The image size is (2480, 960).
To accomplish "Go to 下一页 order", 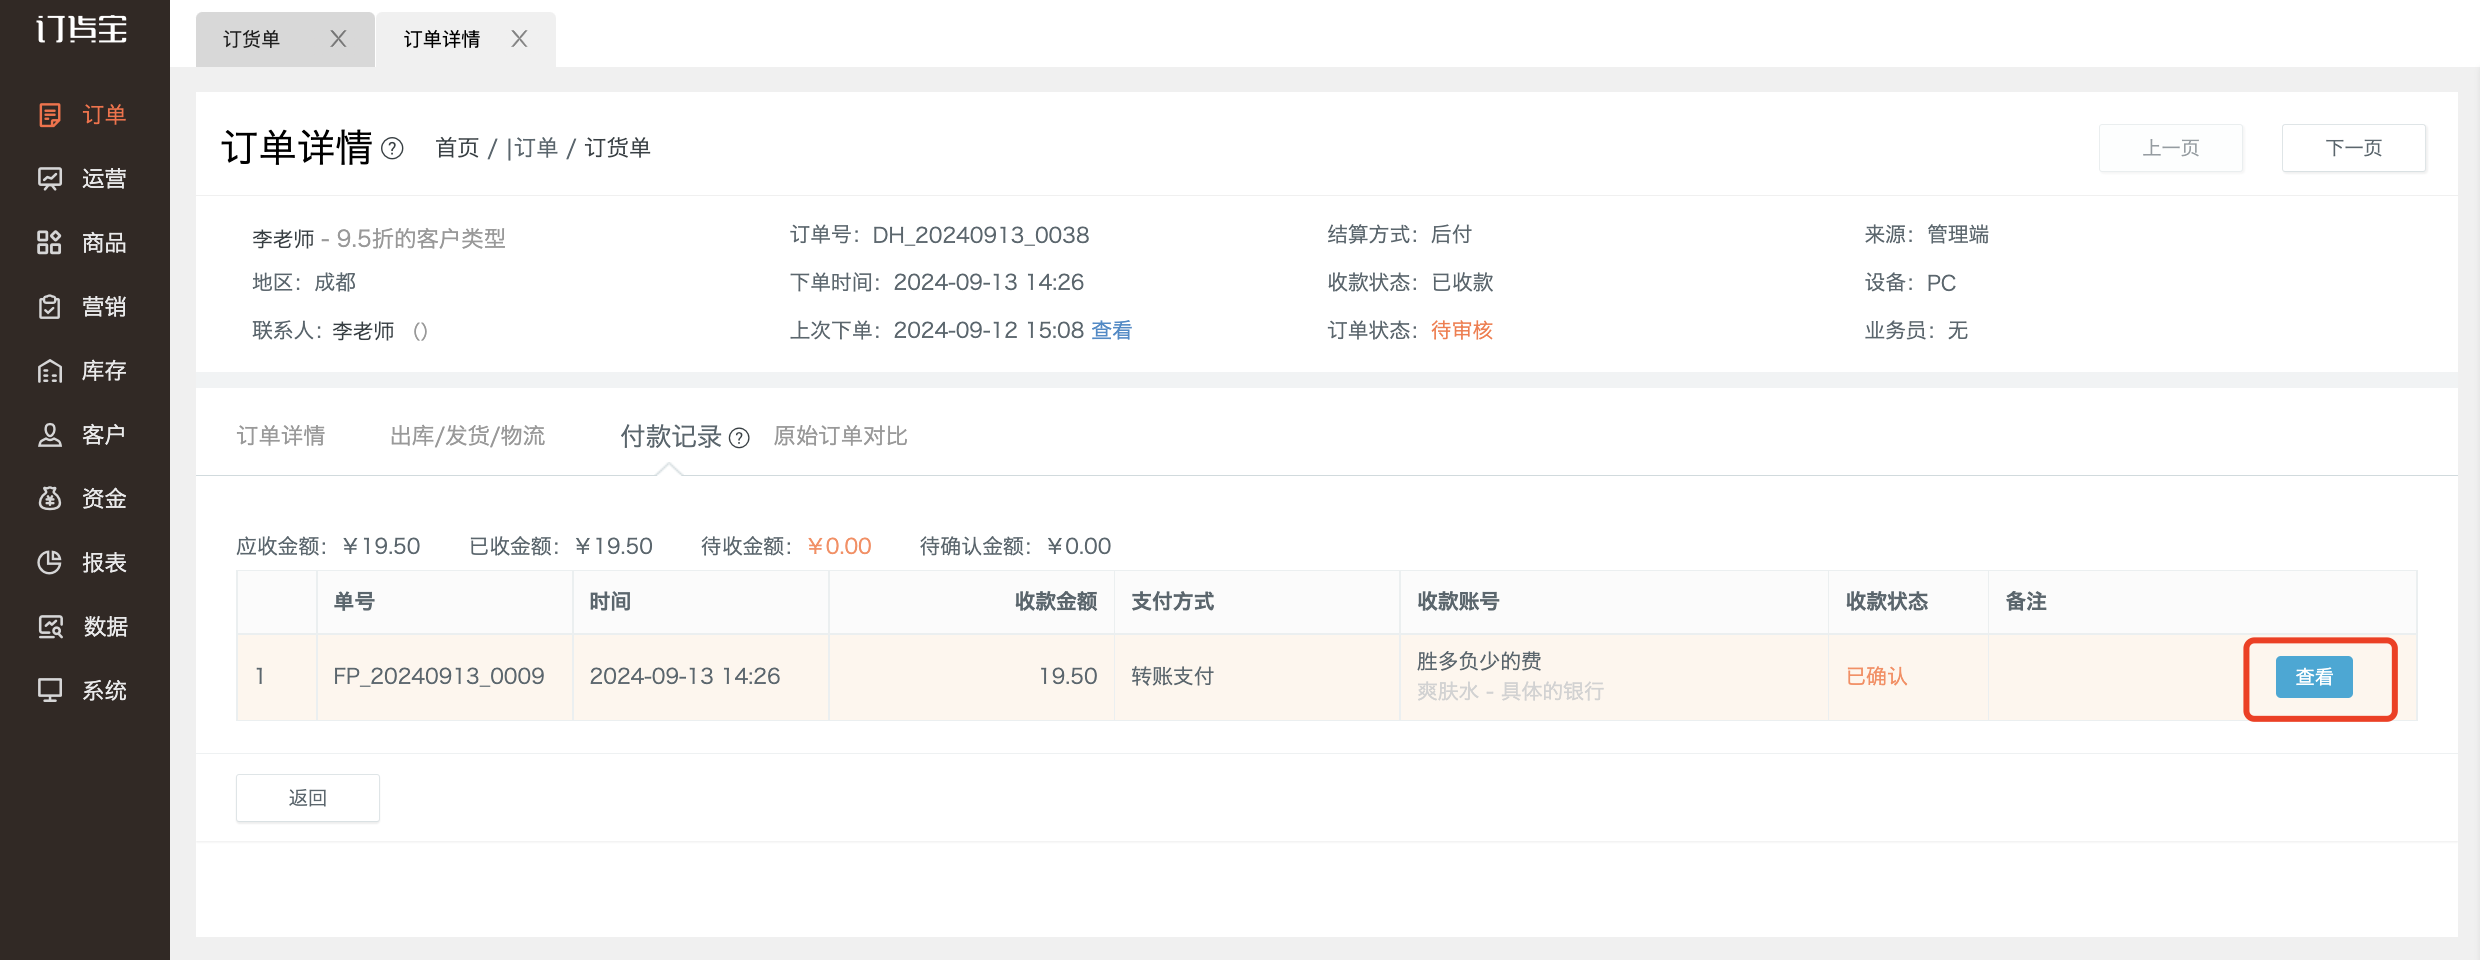I will click(x=2354, y=148).
